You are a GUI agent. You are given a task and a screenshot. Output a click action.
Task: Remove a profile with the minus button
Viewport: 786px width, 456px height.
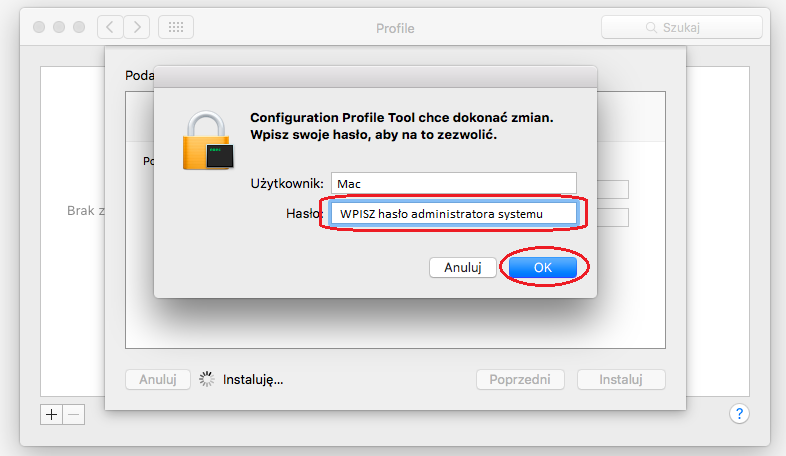(74, 413)
